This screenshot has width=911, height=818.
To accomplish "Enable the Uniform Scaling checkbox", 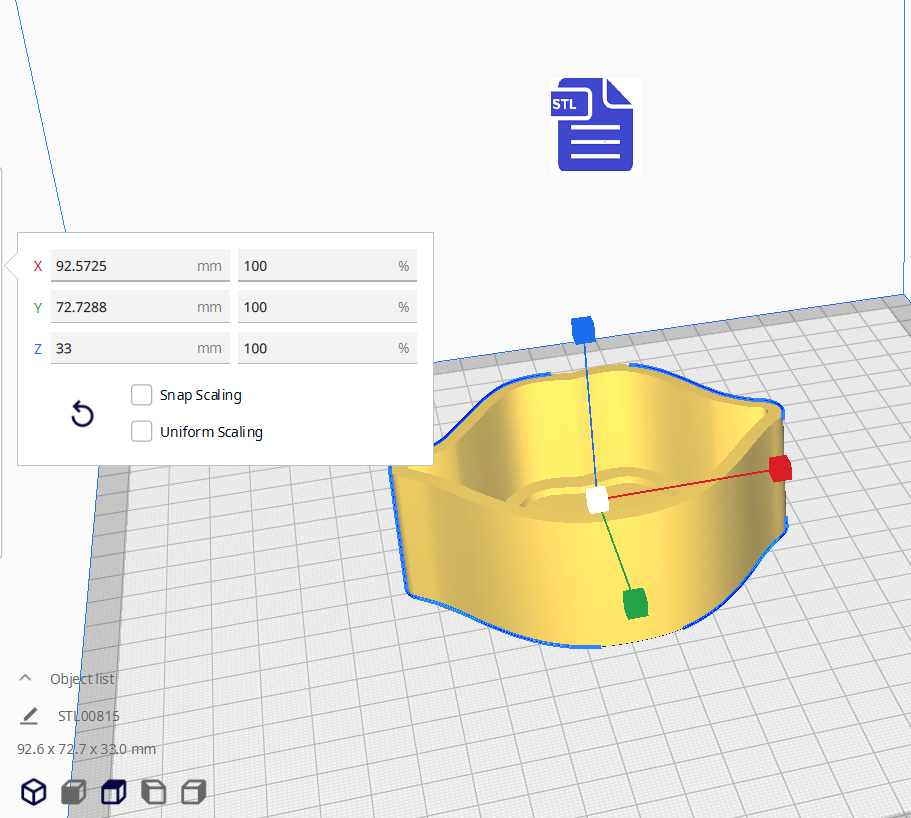I will point(142,432).
